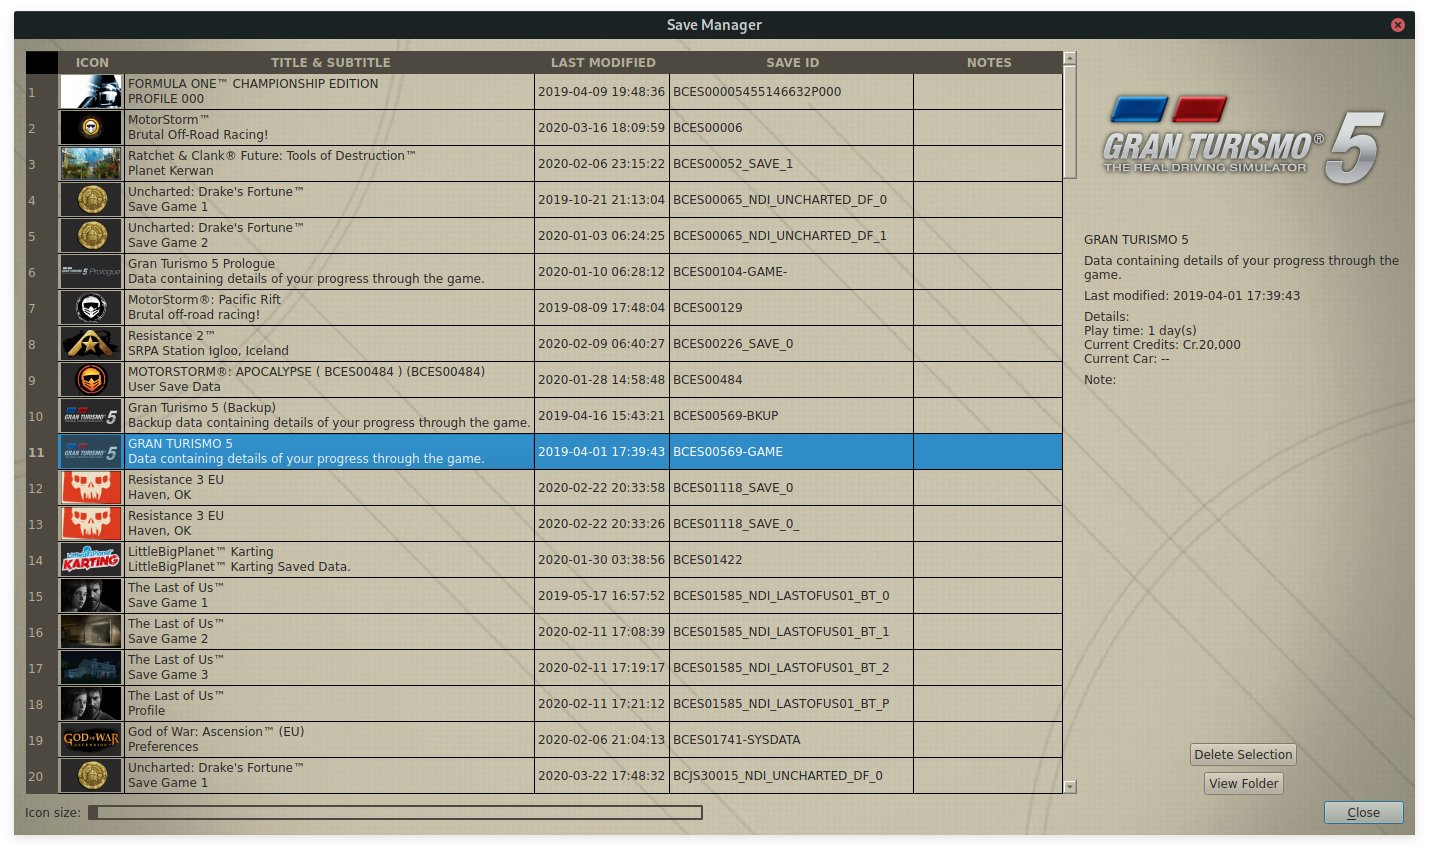Click the date '2020-03-16 18:09:59'
The width and height of the screenshot is (1429, 852).
601,128
